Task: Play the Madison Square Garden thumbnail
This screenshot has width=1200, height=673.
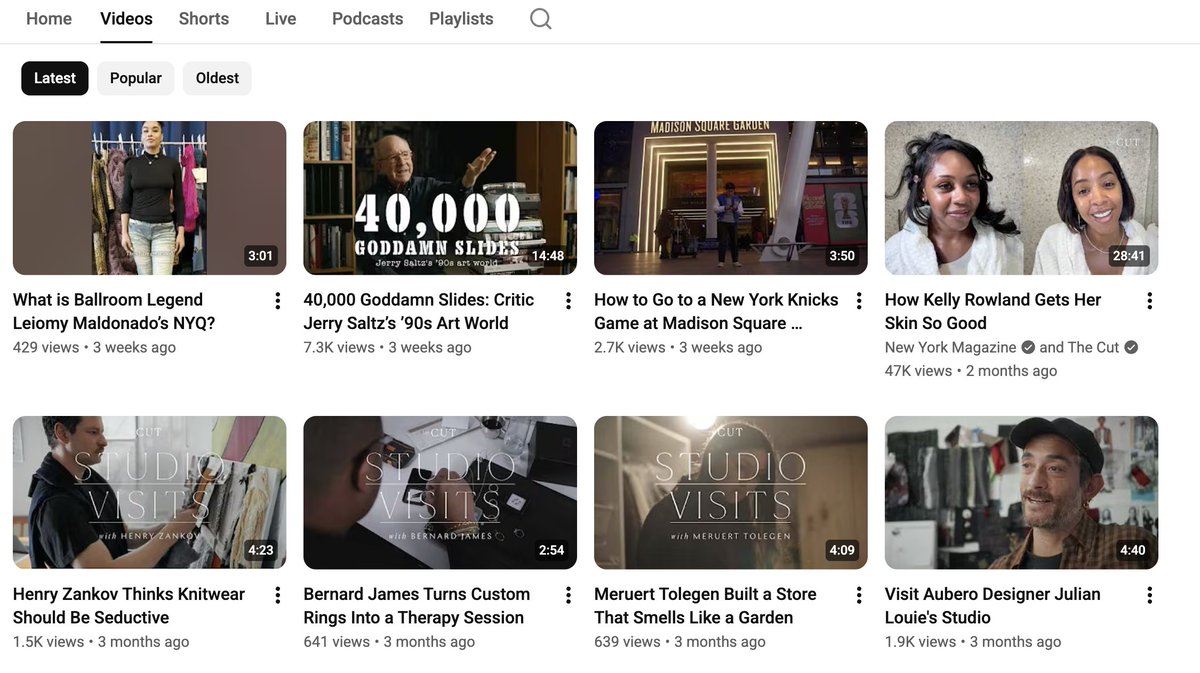Action: point(731,198)
